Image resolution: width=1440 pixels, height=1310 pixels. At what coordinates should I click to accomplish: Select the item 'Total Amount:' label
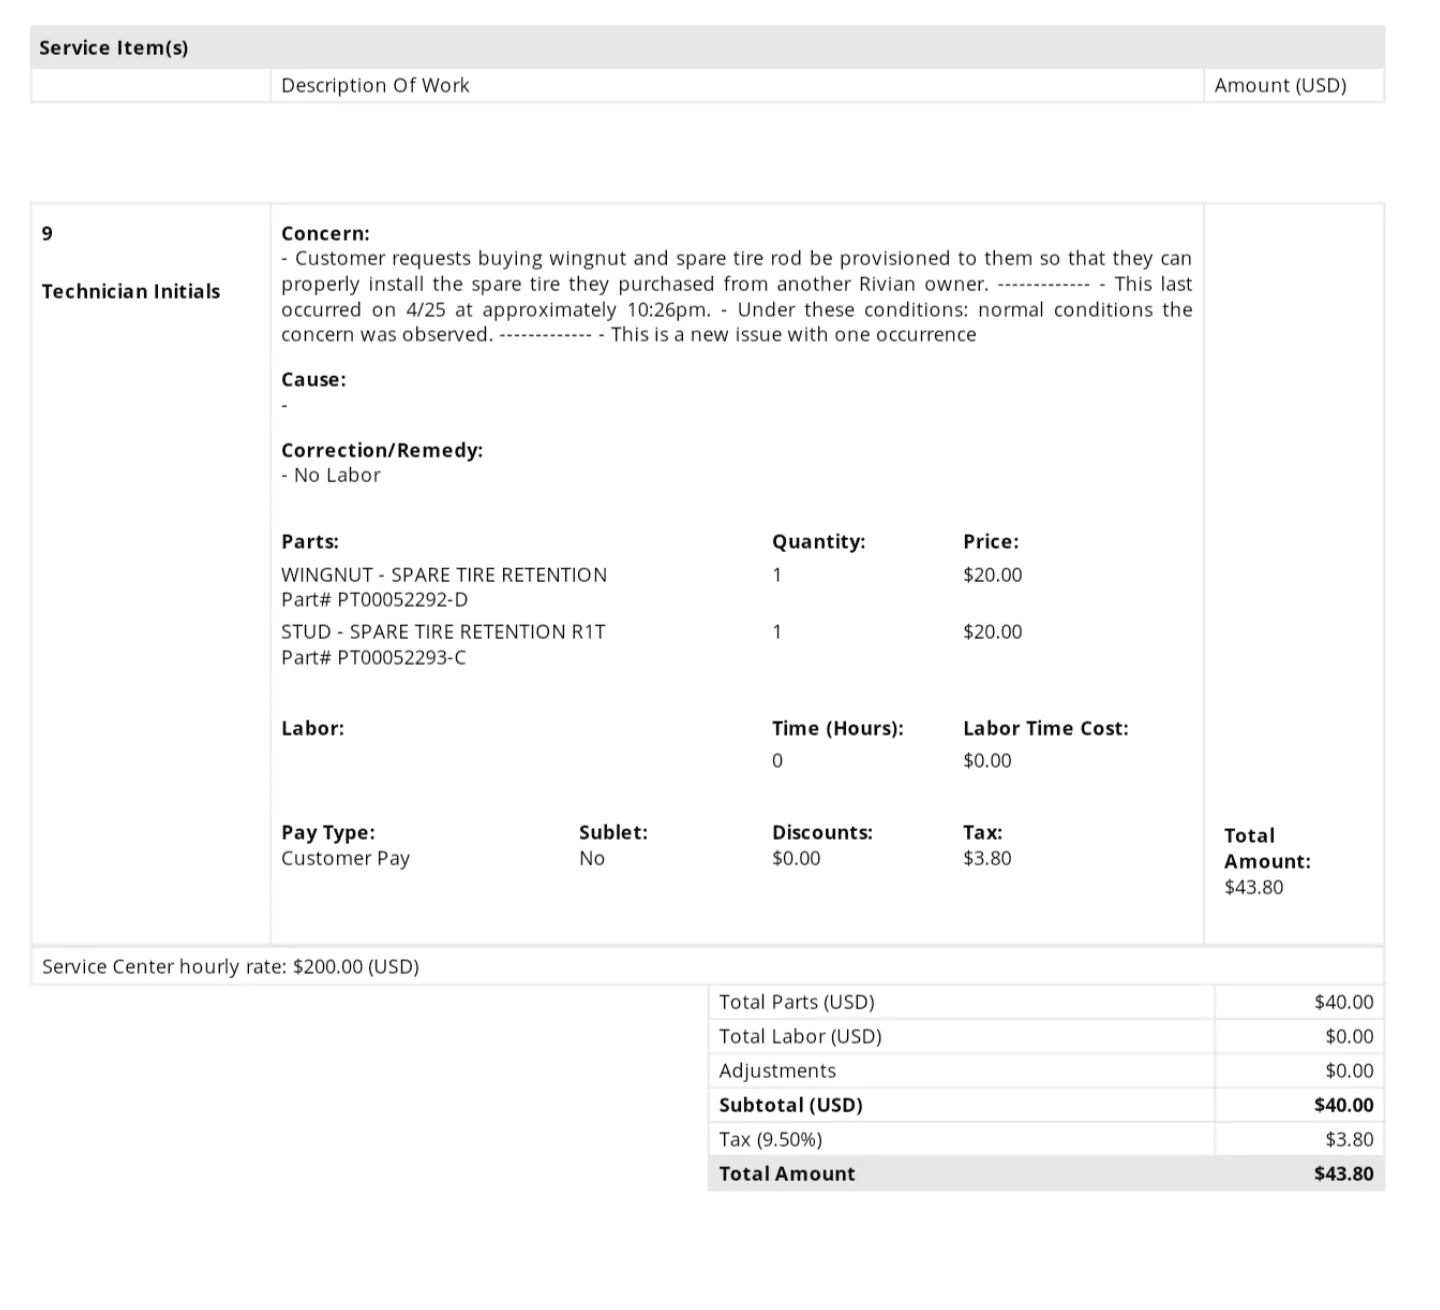pos(1267,848)
